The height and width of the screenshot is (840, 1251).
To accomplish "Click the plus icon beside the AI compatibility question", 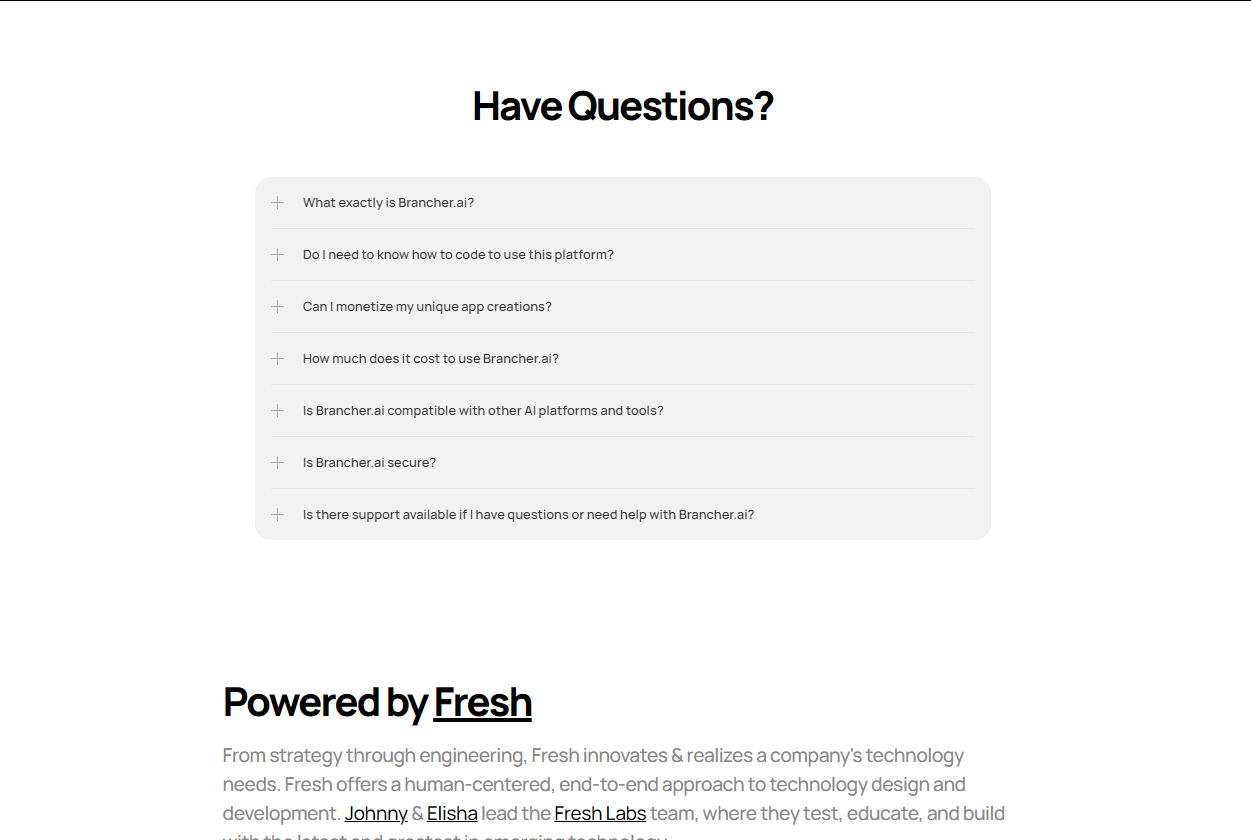I will coord(278,411).
